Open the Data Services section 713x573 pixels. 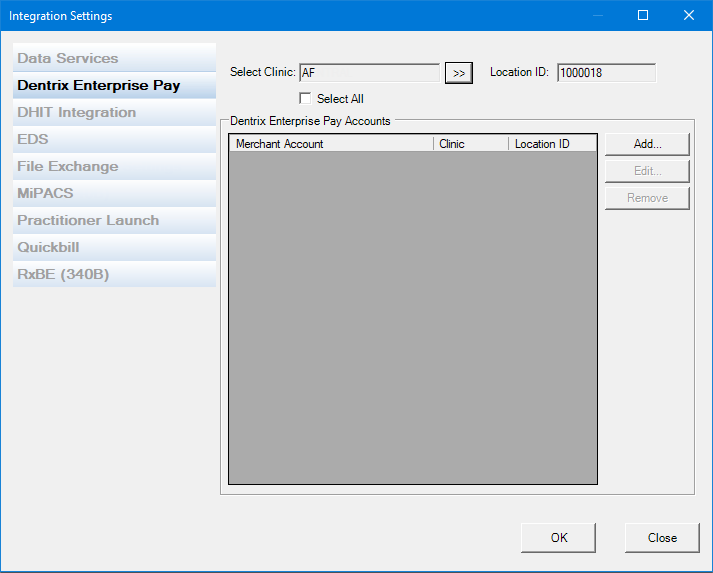coord(114,58)
